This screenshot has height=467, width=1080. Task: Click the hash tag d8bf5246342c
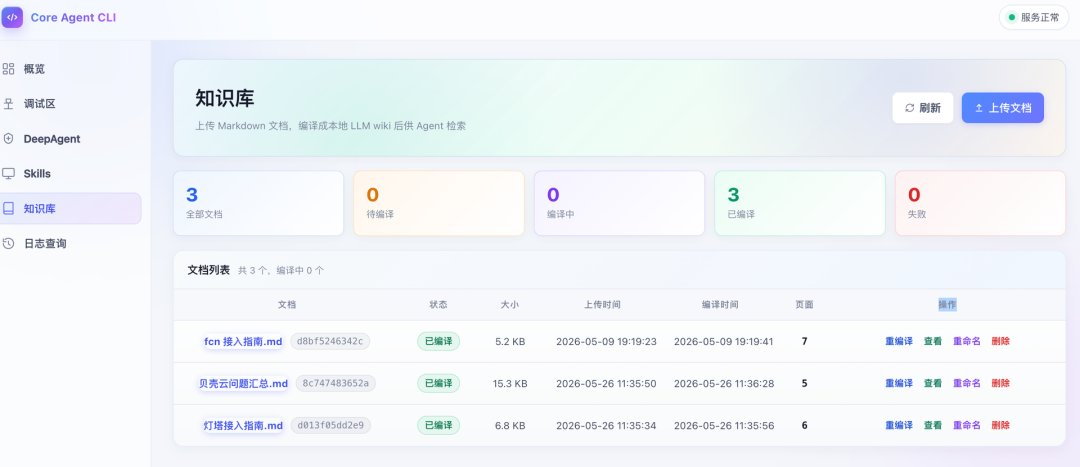(x=330, y=341)
